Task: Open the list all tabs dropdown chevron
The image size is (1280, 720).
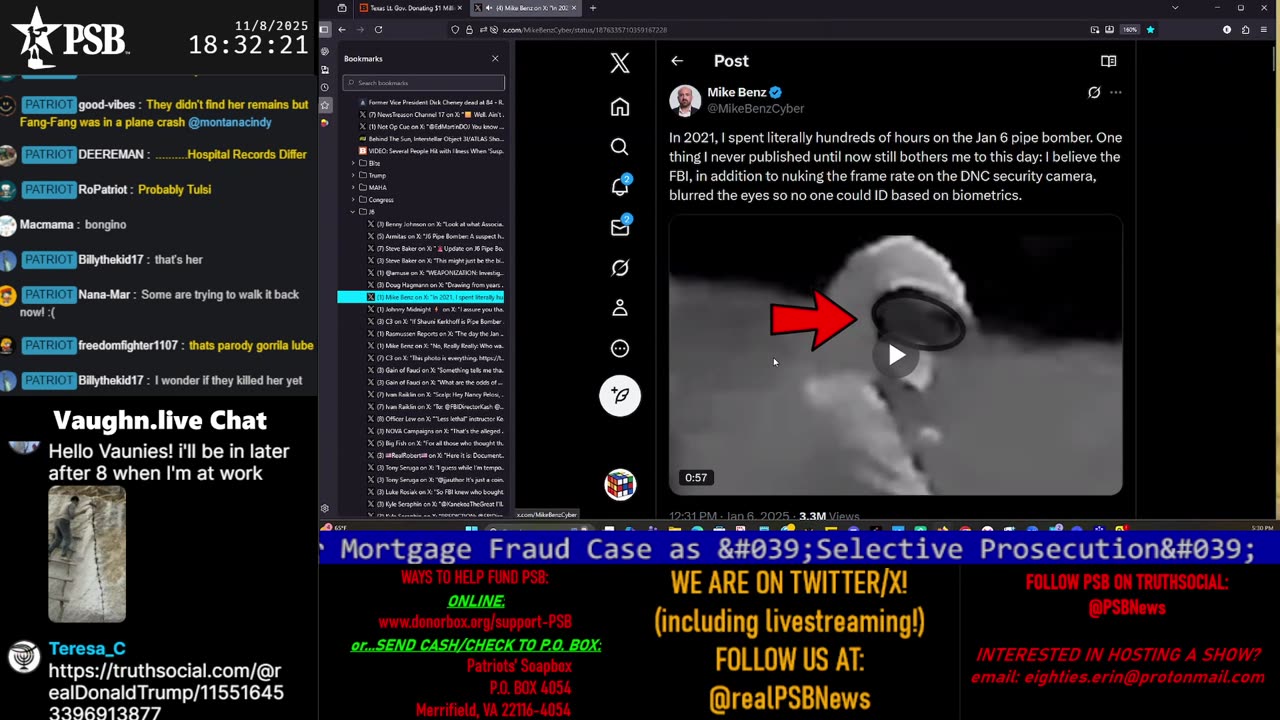Action: (x=1175, y=8)
